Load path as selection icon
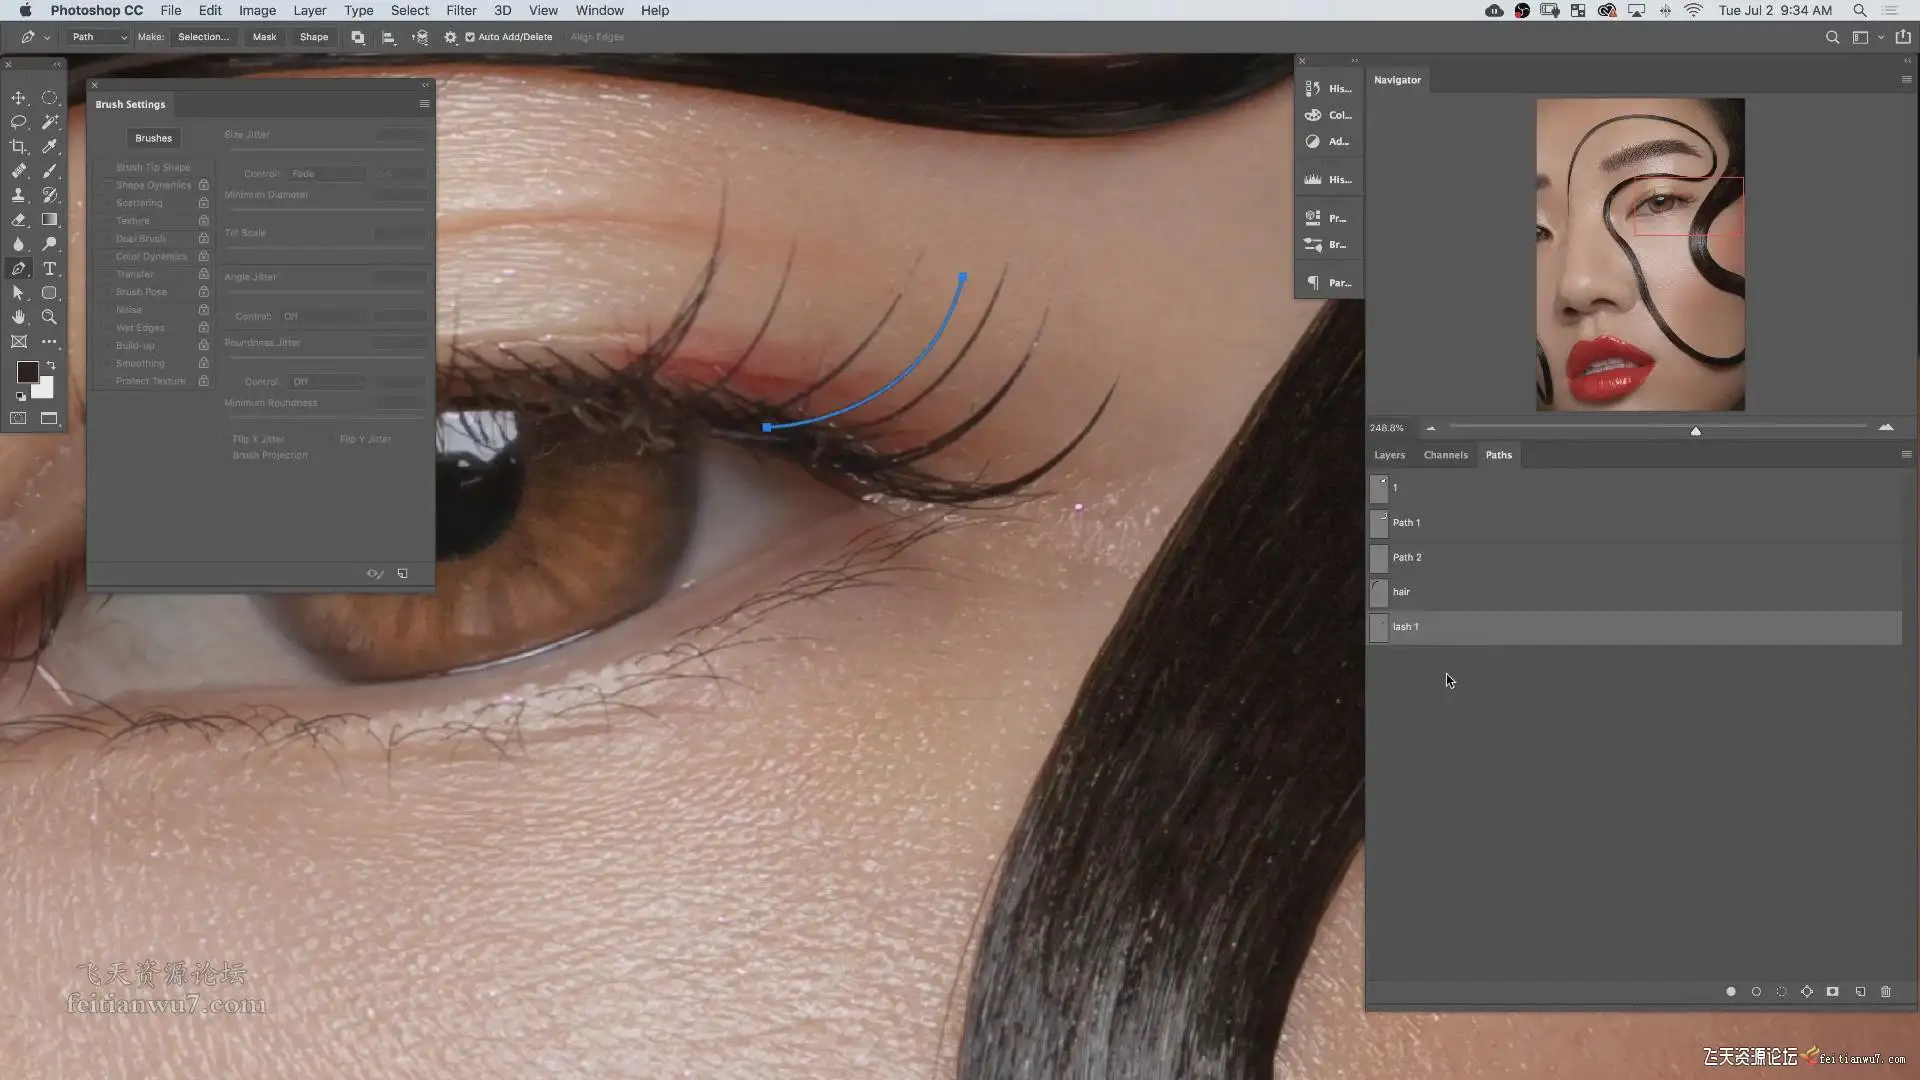Viewport: 1920px width, 1080px height. 1781,992
